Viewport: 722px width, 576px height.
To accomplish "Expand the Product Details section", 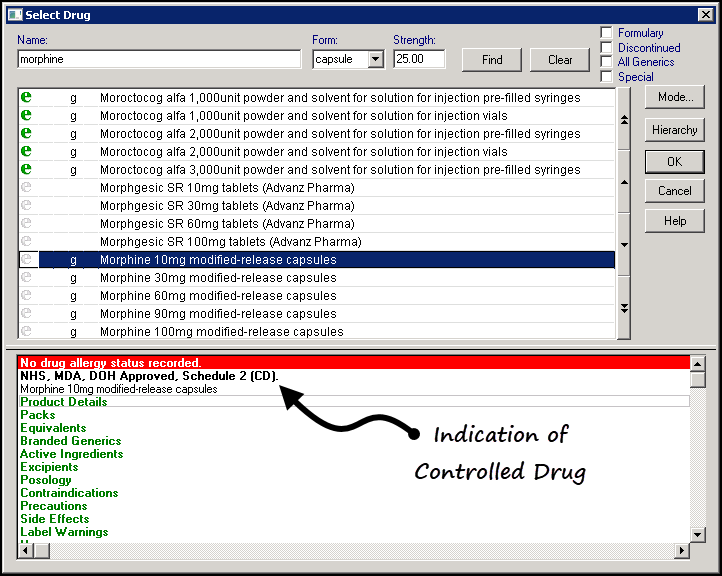I will pos(64,402).
